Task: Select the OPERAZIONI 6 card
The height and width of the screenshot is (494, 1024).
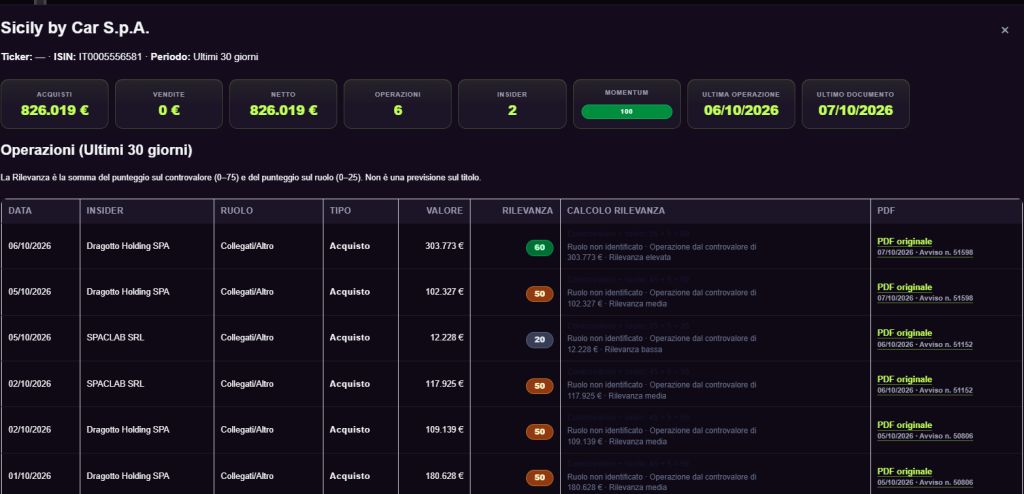Action: point(398,104)
